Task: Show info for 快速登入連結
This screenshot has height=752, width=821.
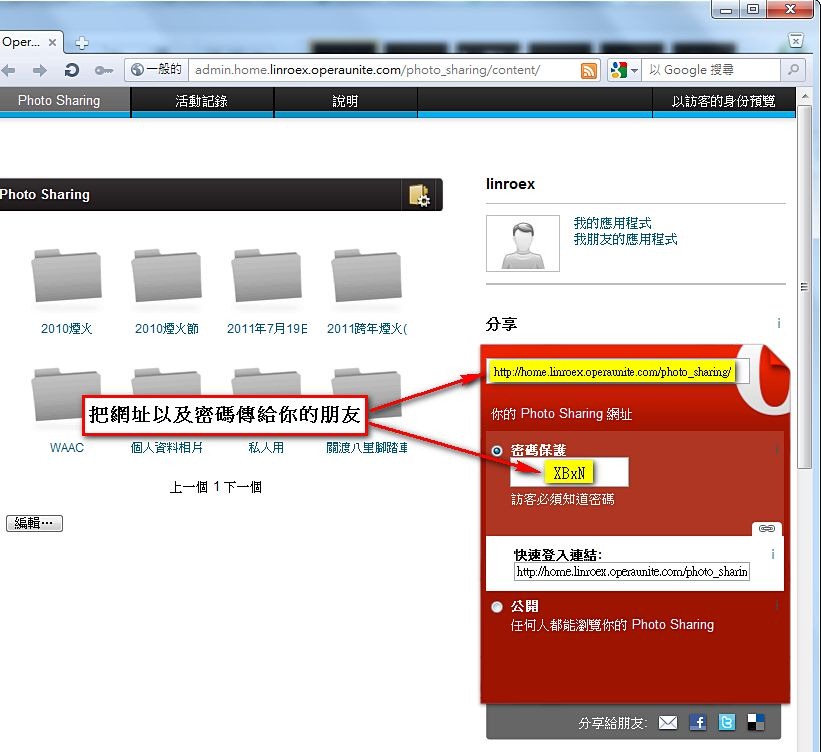Action: [x=773, y=554]
